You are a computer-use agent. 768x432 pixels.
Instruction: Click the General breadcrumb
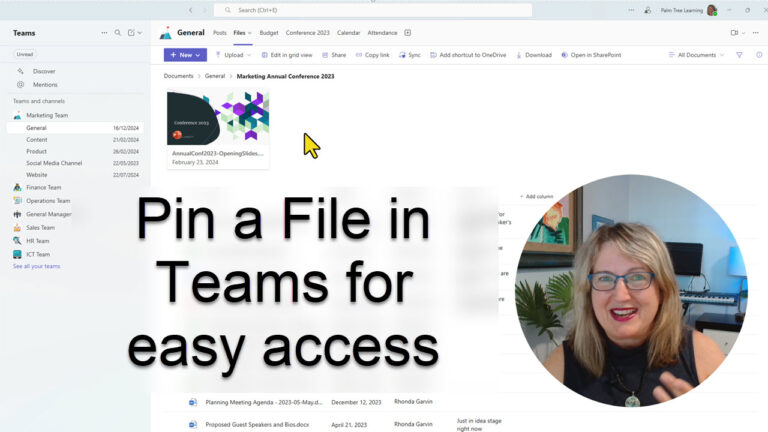[x=215, y=76]
